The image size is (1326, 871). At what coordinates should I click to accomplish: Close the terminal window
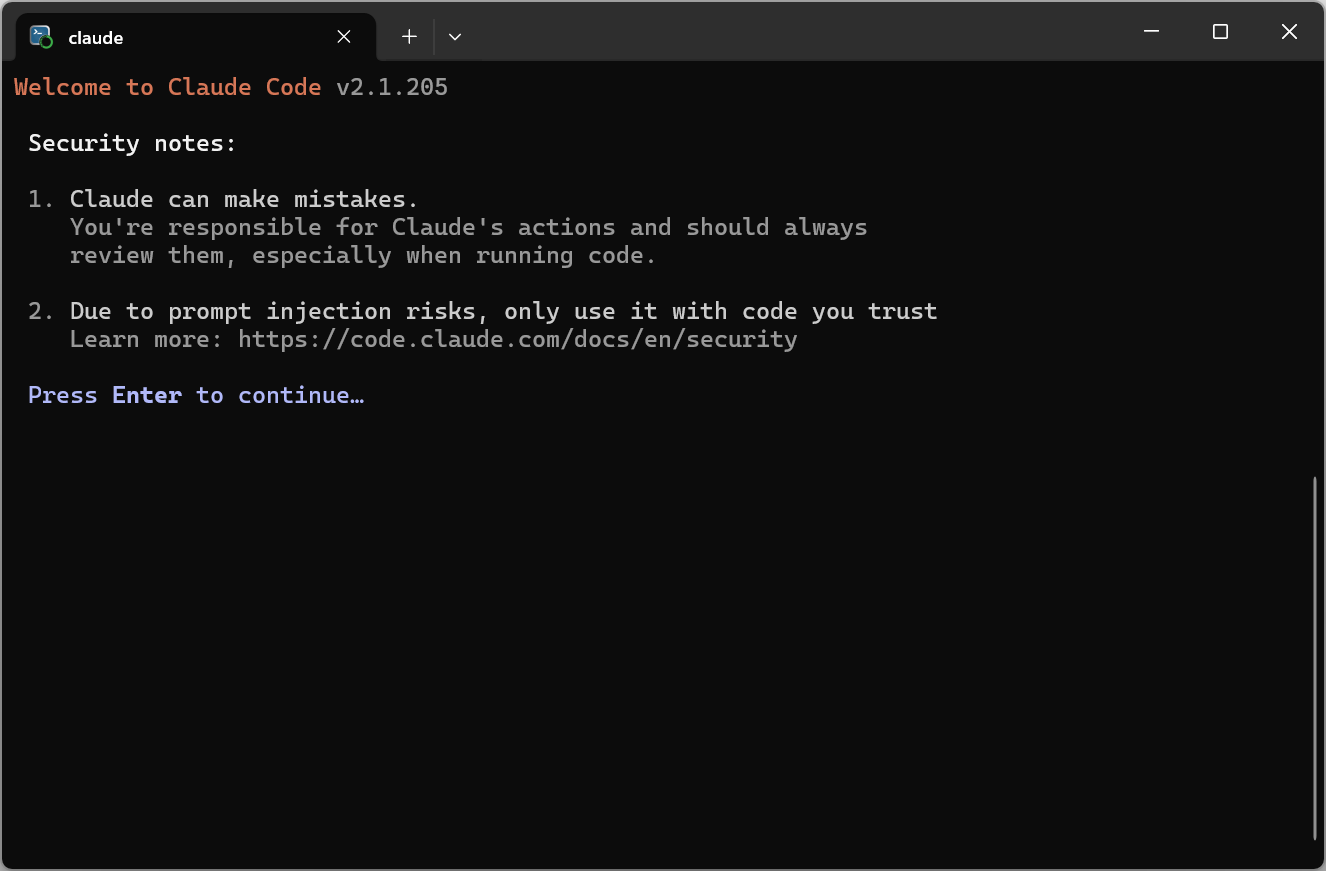(1289, 32)
